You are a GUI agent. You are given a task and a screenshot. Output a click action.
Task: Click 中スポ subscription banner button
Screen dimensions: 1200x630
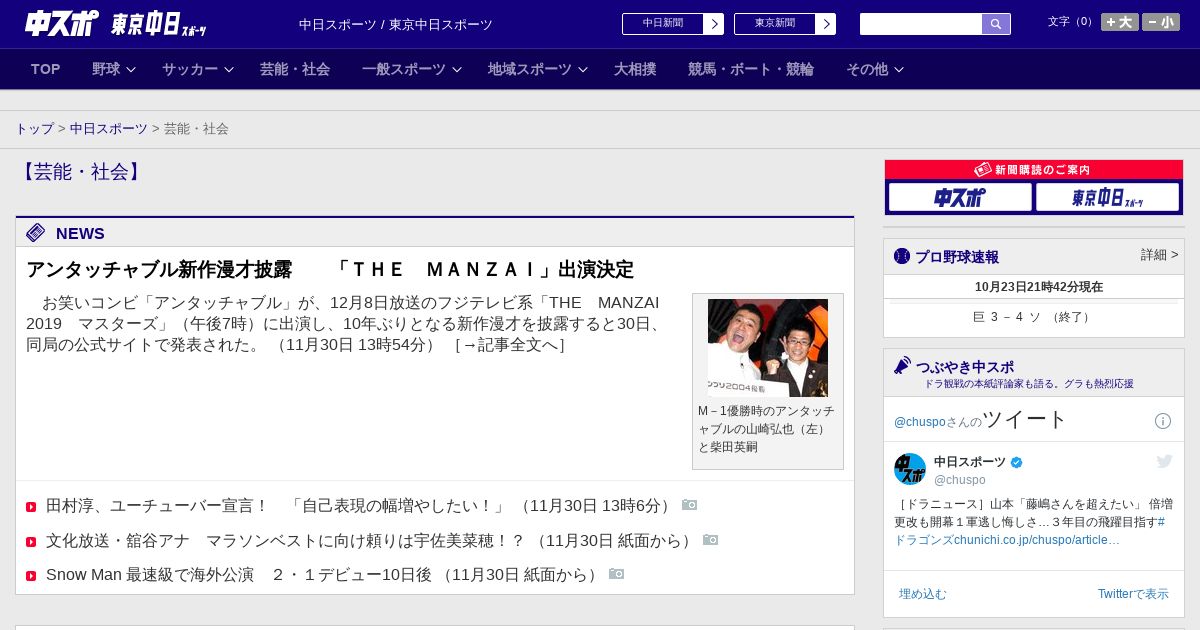(960, 197)
